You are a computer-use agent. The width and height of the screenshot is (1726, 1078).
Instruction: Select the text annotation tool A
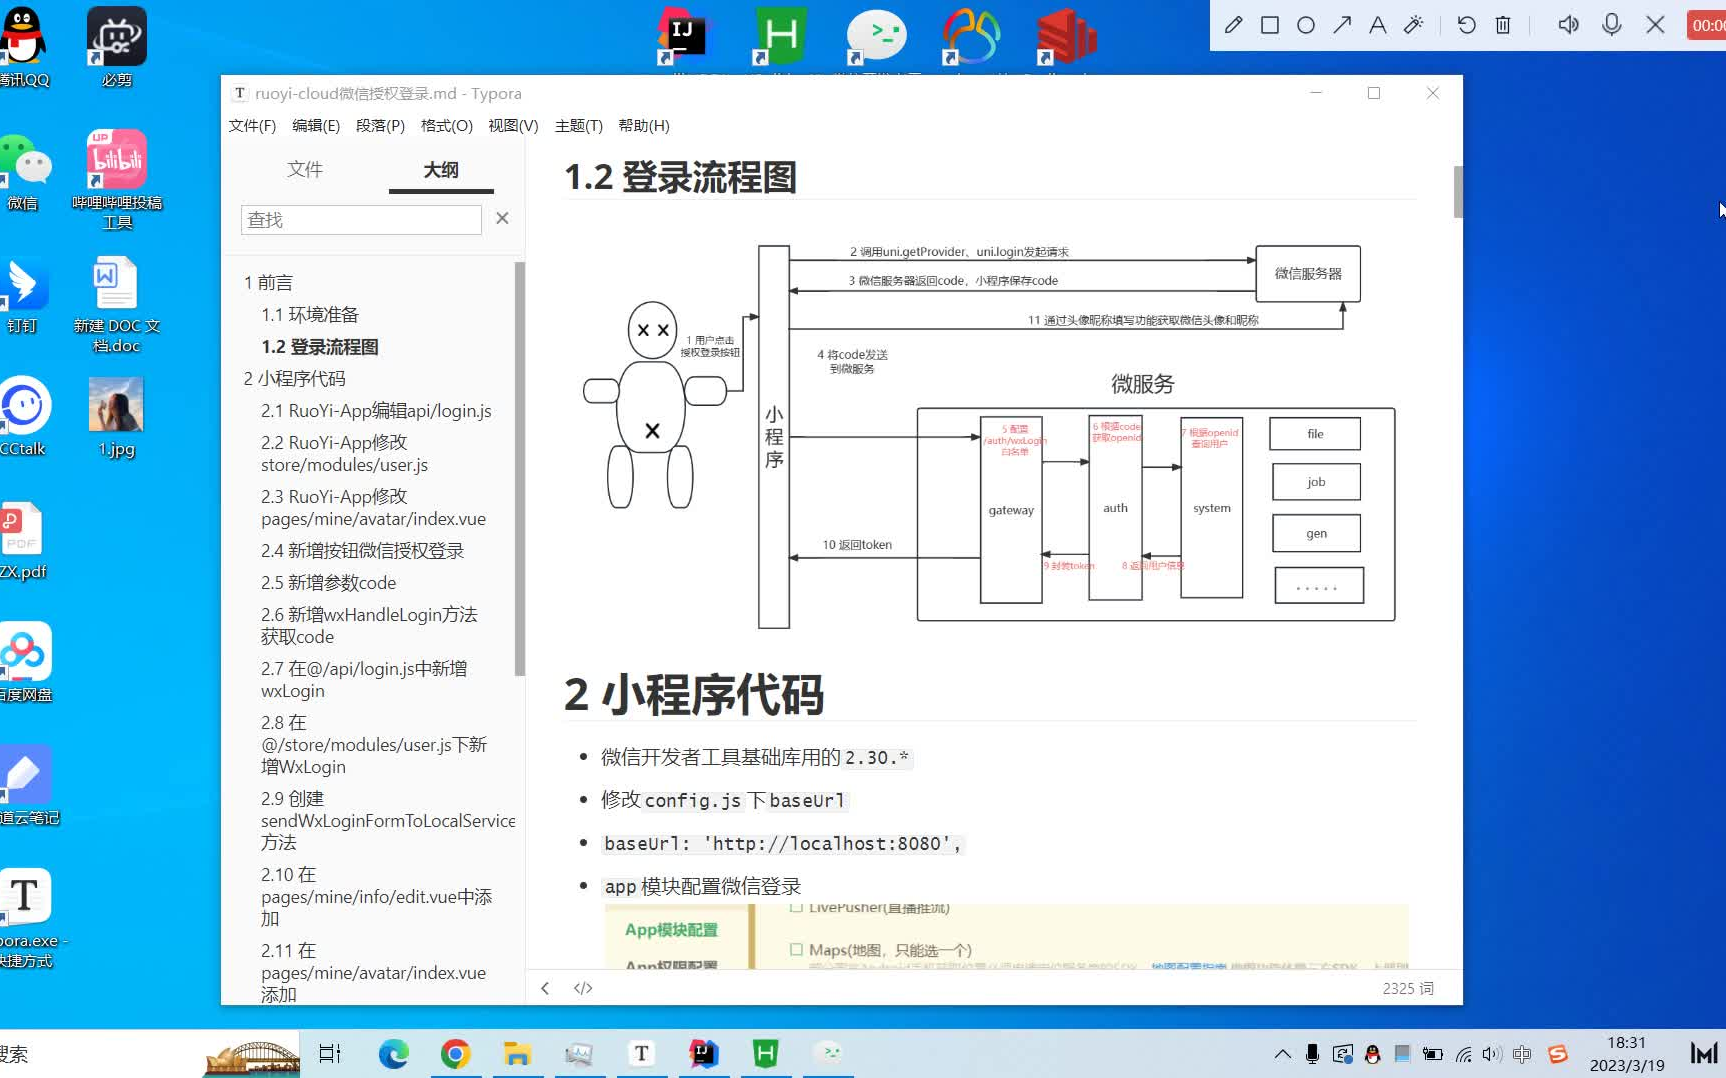pyautogui.click(x=1378, y=25)
